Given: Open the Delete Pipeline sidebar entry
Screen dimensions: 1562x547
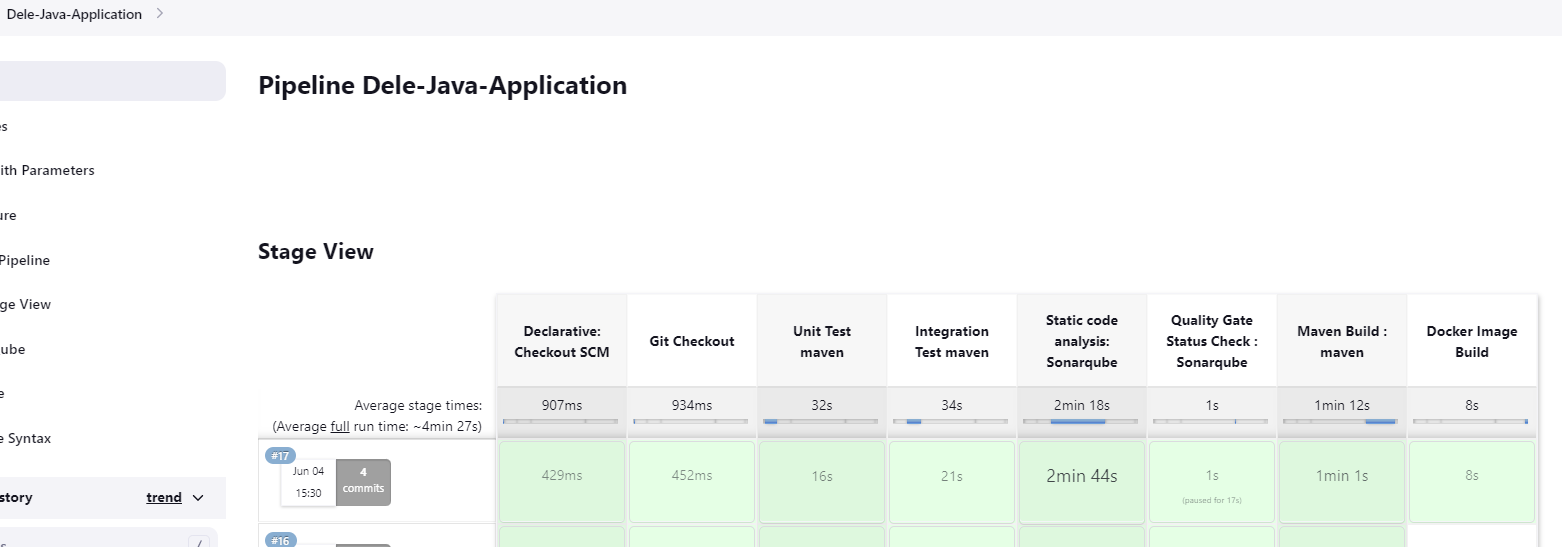Looking at the screenshot, I should click(26, 261).
